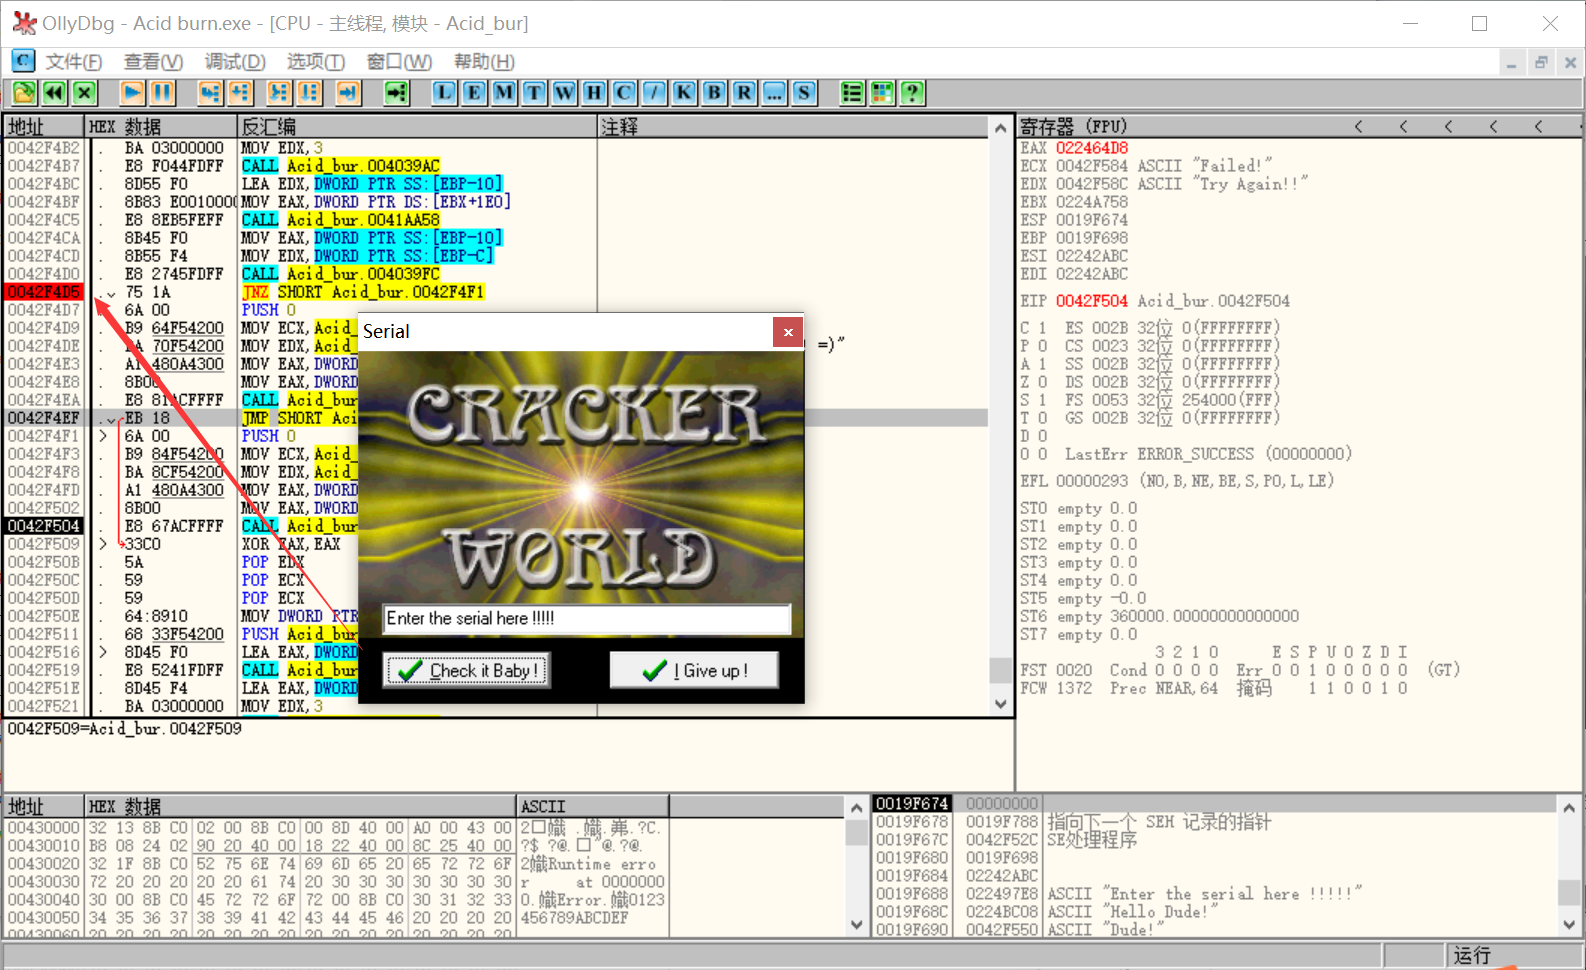Open Appearance options colored grid icon
Viewport: 1586px width, 970px height.
pyautogui.click(x=882, y=93)
